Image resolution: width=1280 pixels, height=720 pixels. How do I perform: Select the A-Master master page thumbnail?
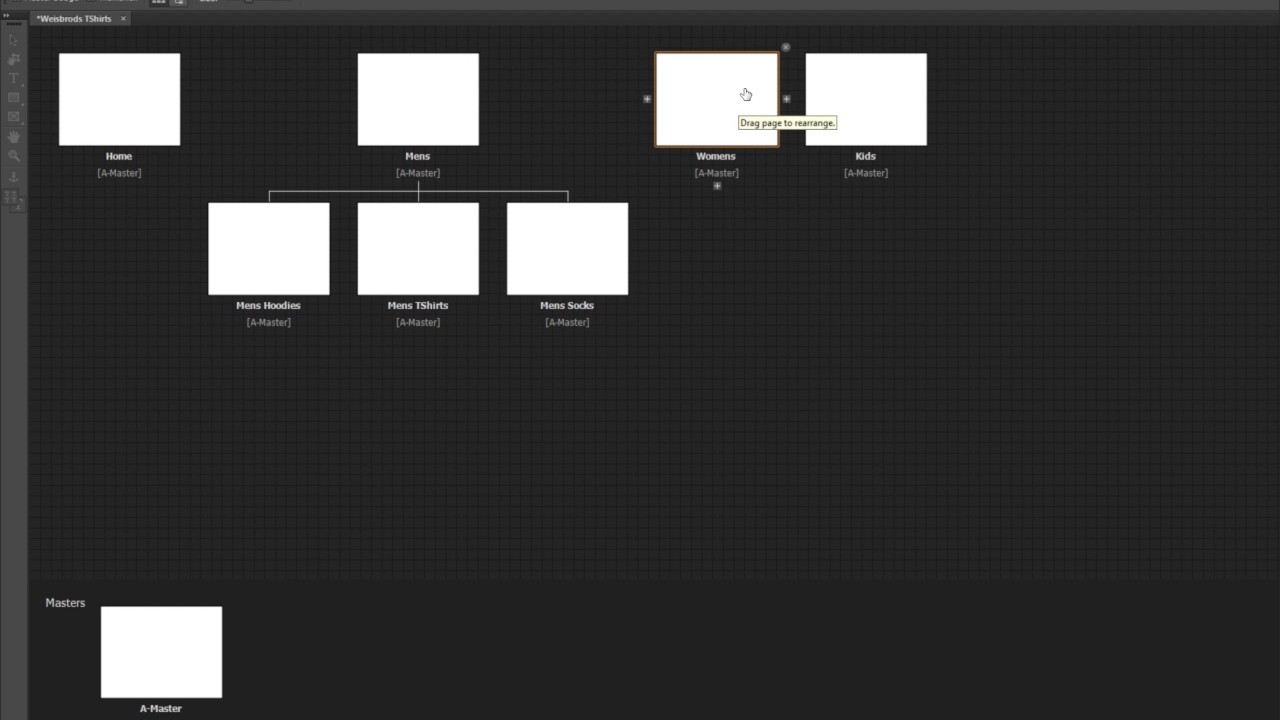click(x=161, y=652)
